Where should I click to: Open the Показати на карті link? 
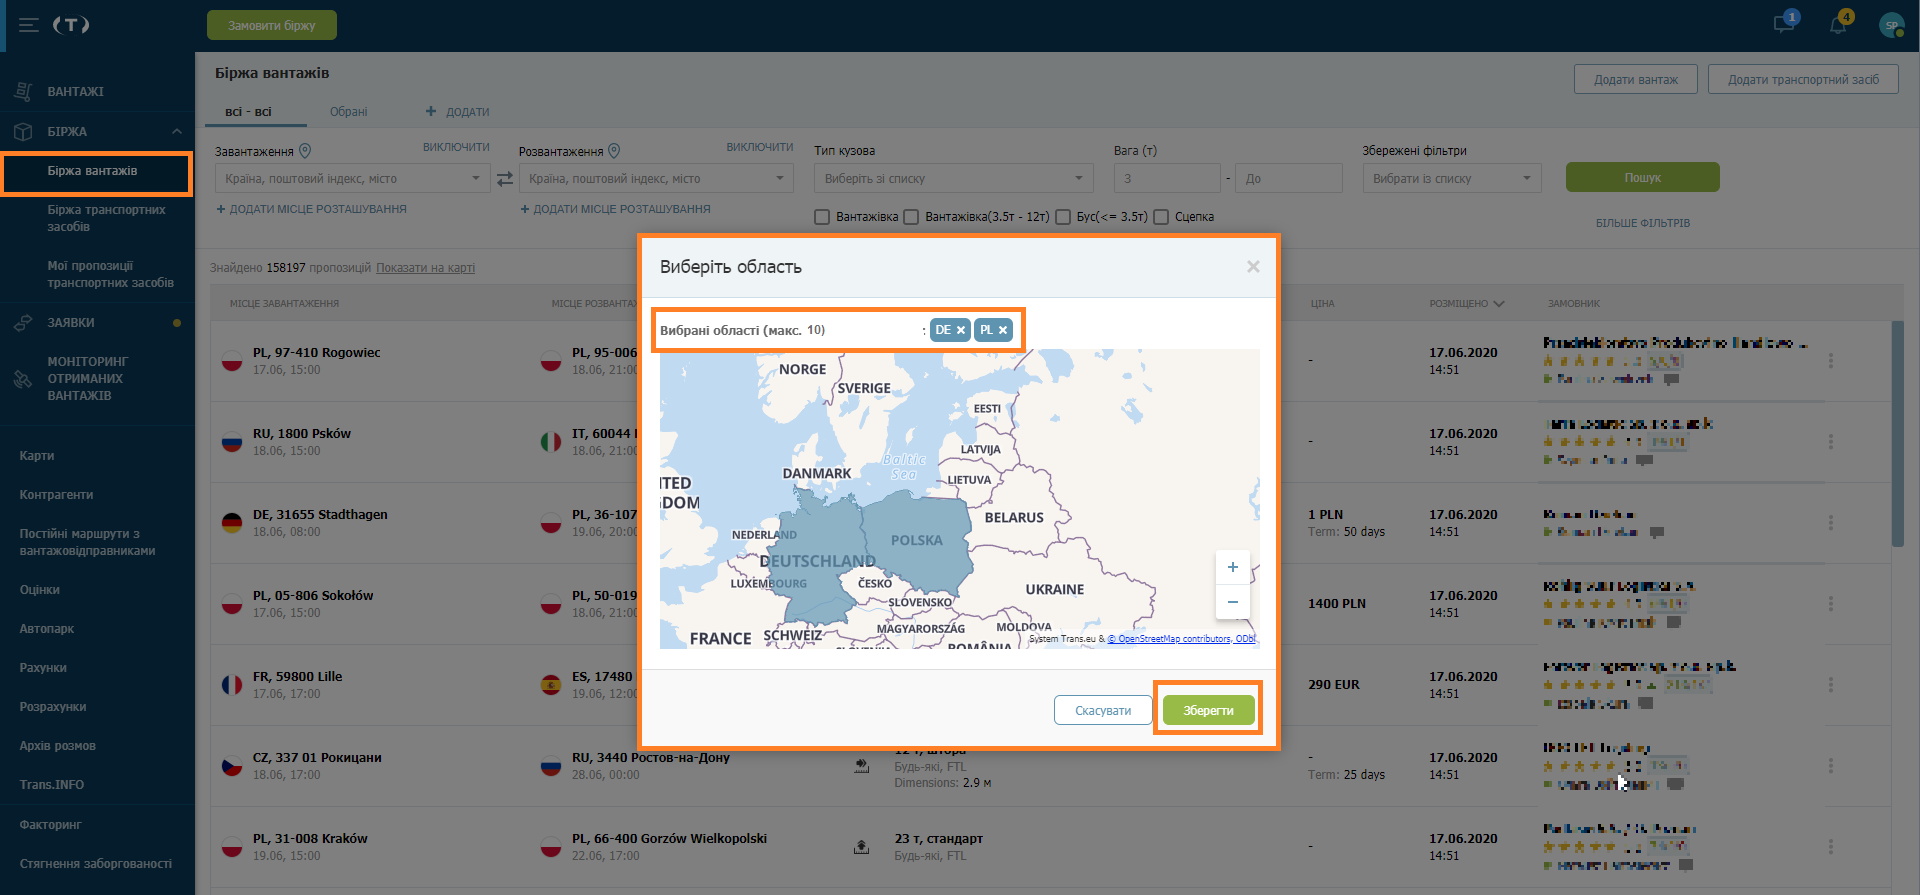pos(425,268)
